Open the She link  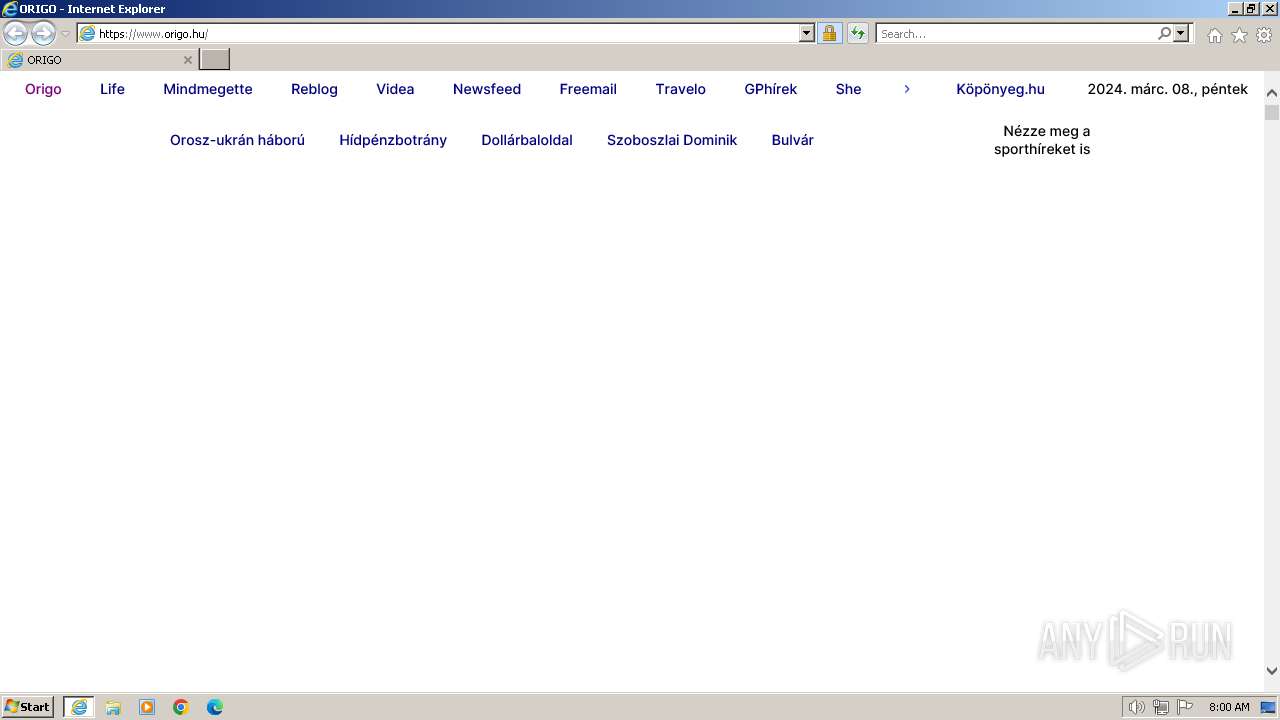(x=848, y=89)
